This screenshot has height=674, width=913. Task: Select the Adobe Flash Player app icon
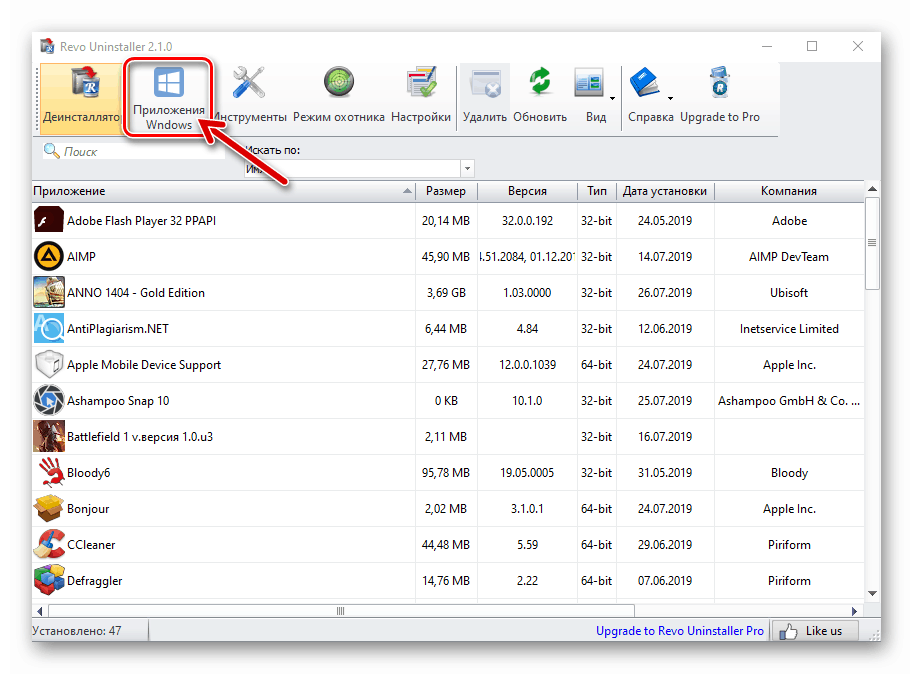click(x=48, y=220)
